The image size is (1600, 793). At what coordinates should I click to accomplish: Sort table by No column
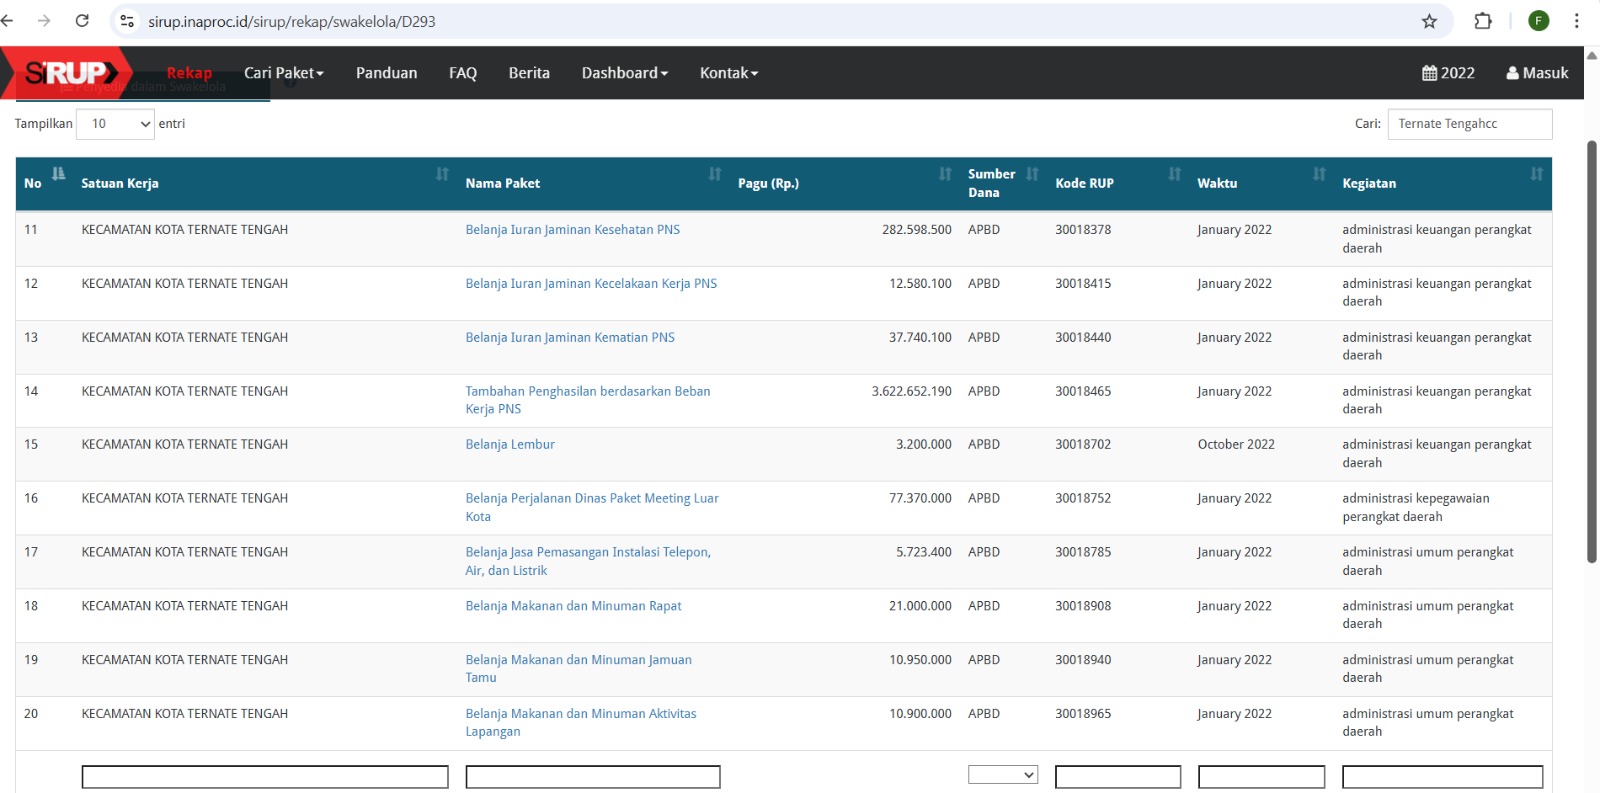pos(58,174)
